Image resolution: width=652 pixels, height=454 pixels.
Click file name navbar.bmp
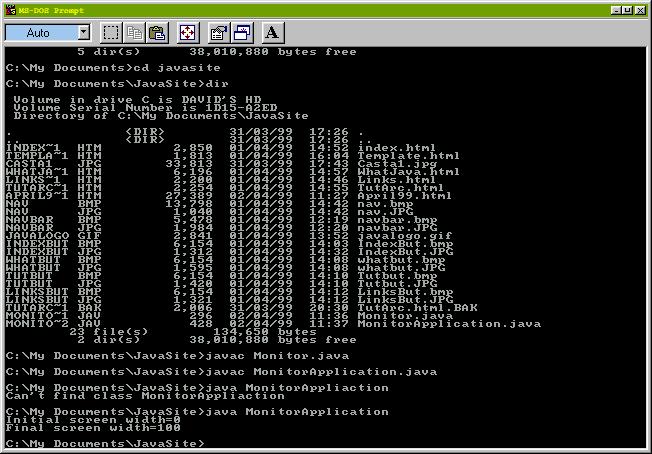tap(398, 220)
